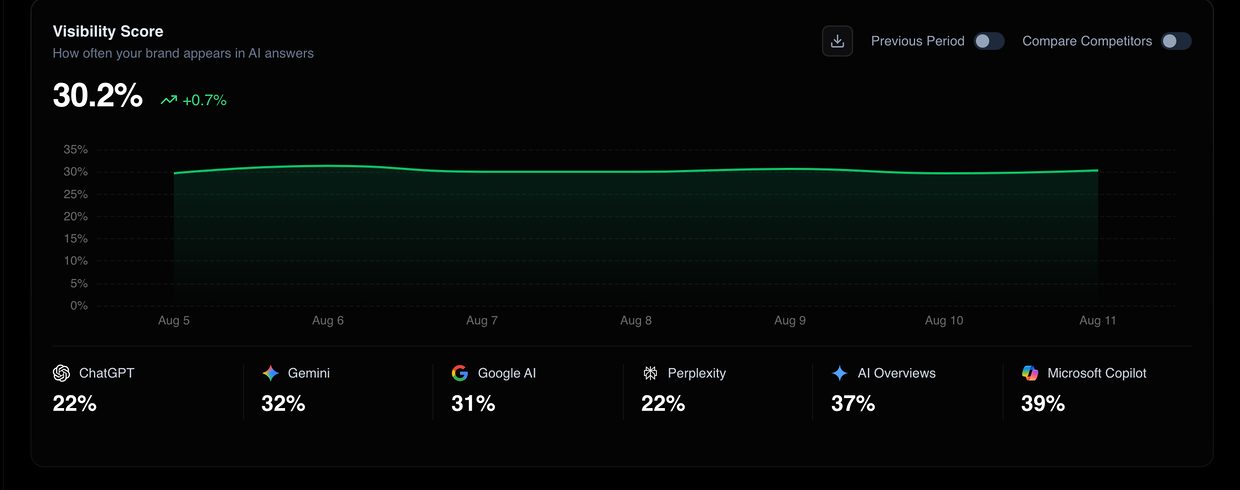Click the Aug 7 axis label
Image resolution: width=1240 pixels, height=490 pixels.
482,321
